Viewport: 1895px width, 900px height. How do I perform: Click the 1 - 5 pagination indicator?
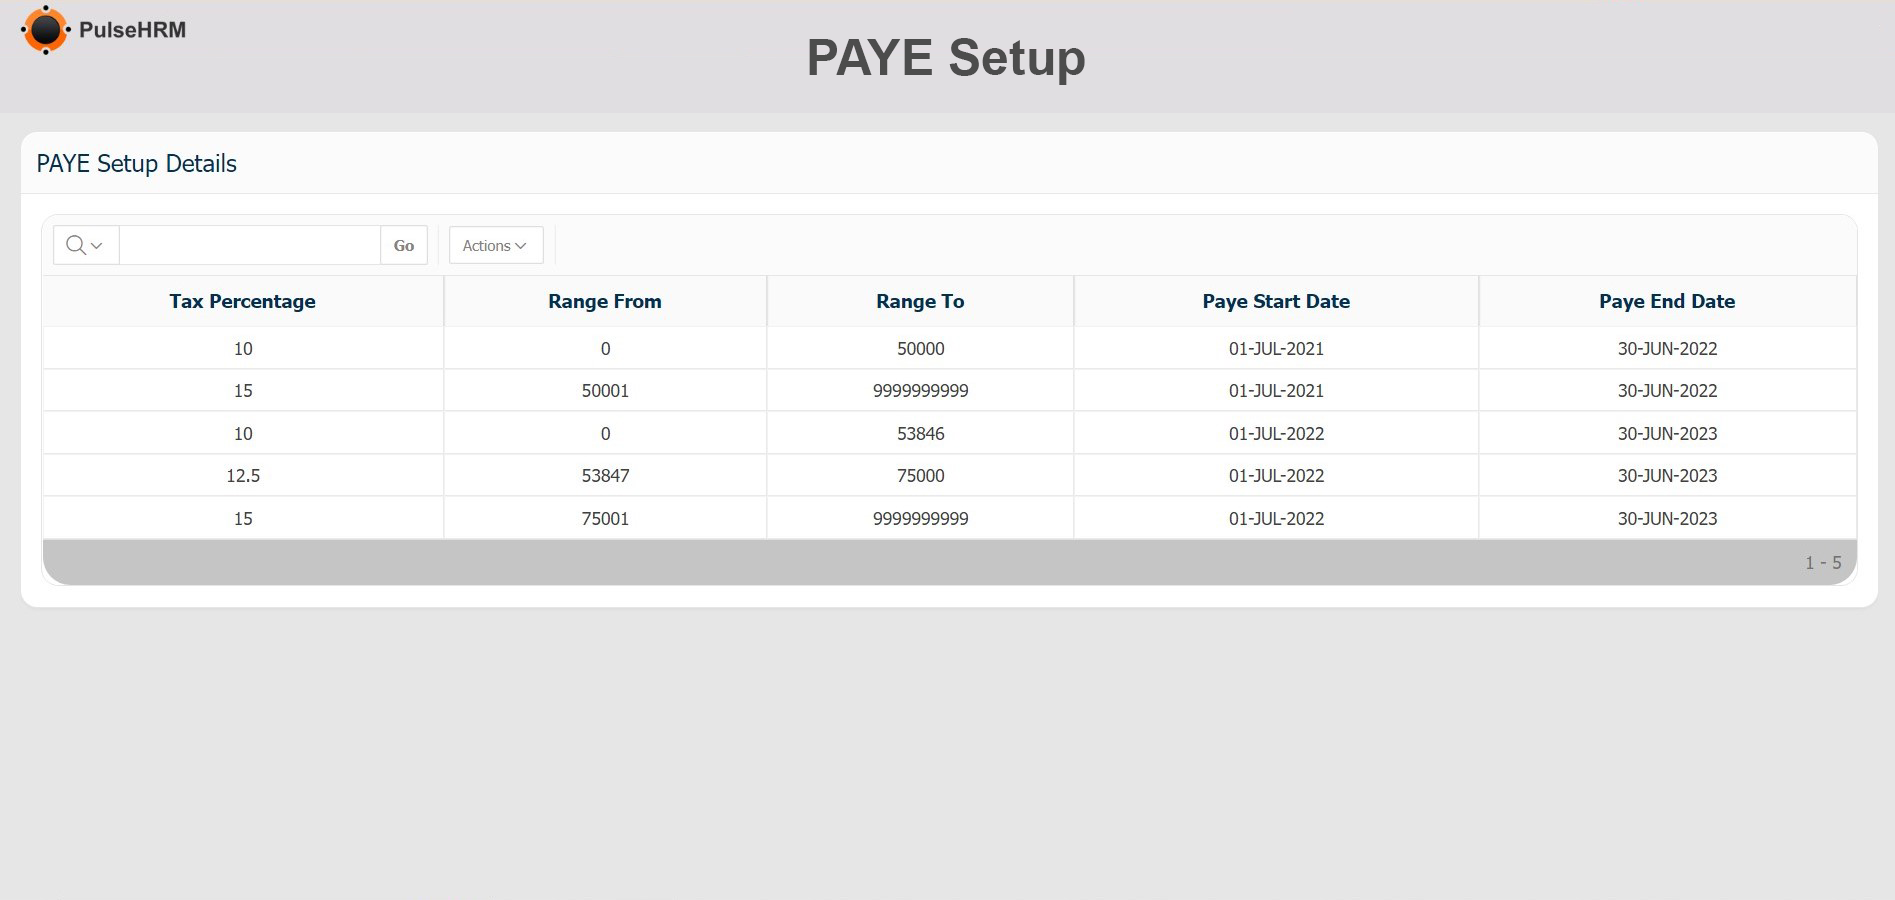[x=1822, y=563]
